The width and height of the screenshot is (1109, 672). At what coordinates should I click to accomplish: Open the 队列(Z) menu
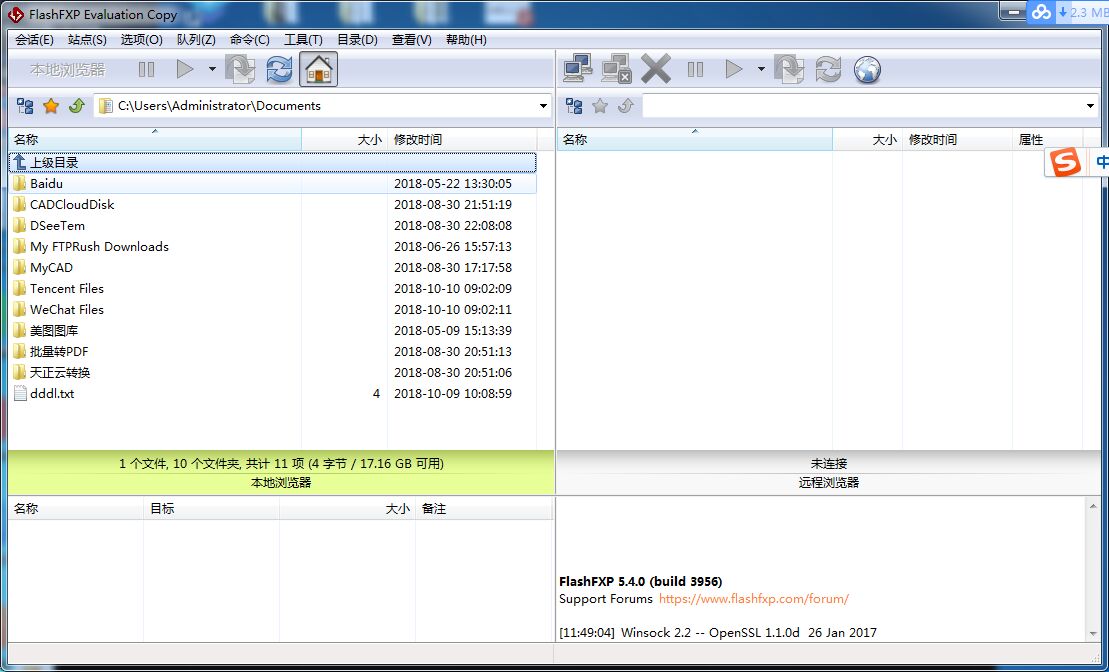[x=196, y=40]
